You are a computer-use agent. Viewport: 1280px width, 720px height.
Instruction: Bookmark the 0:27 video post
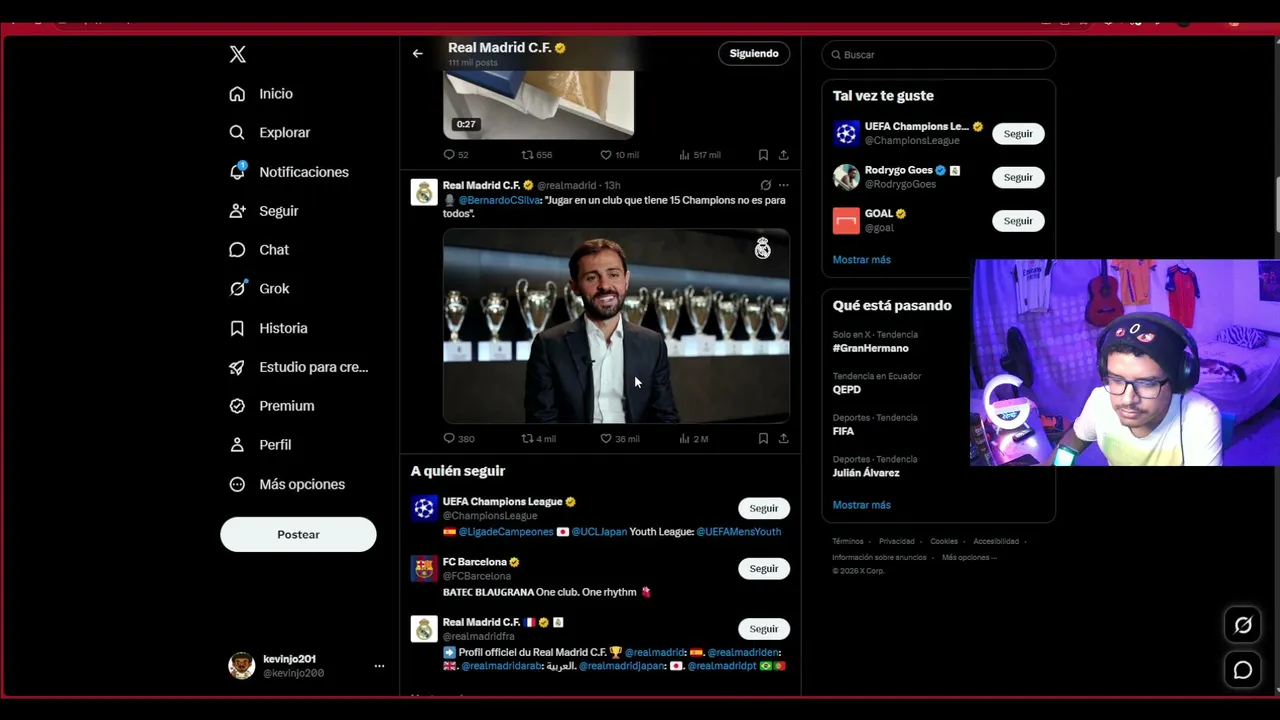763,155
